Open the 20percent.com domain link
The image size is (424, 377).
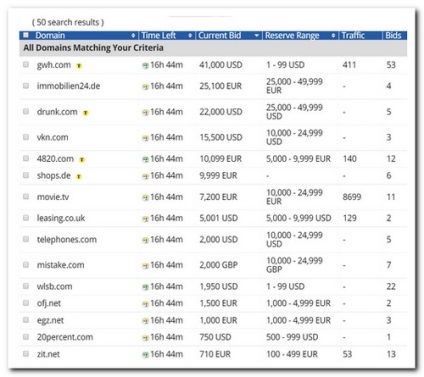(65, 337)
